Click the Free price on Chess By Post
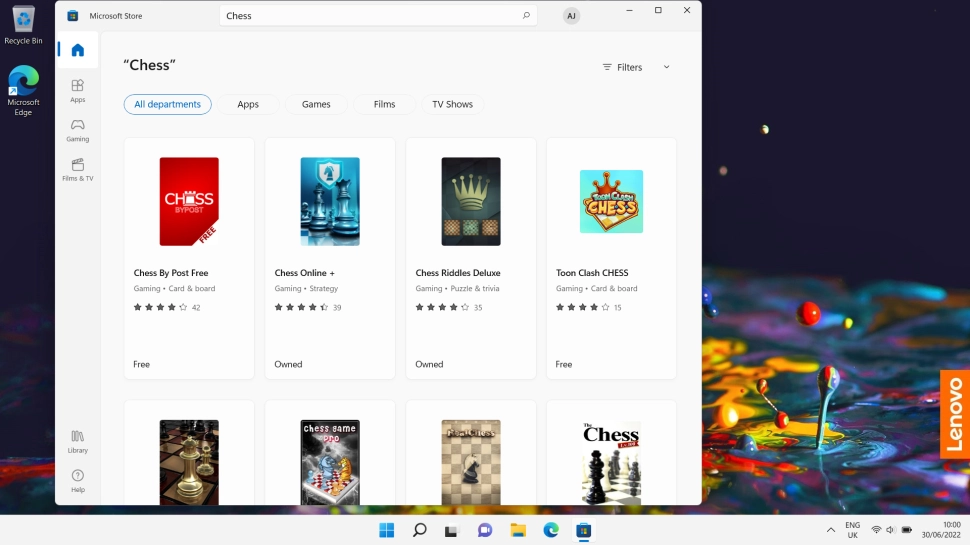970x545 pixels. point(142,364)
